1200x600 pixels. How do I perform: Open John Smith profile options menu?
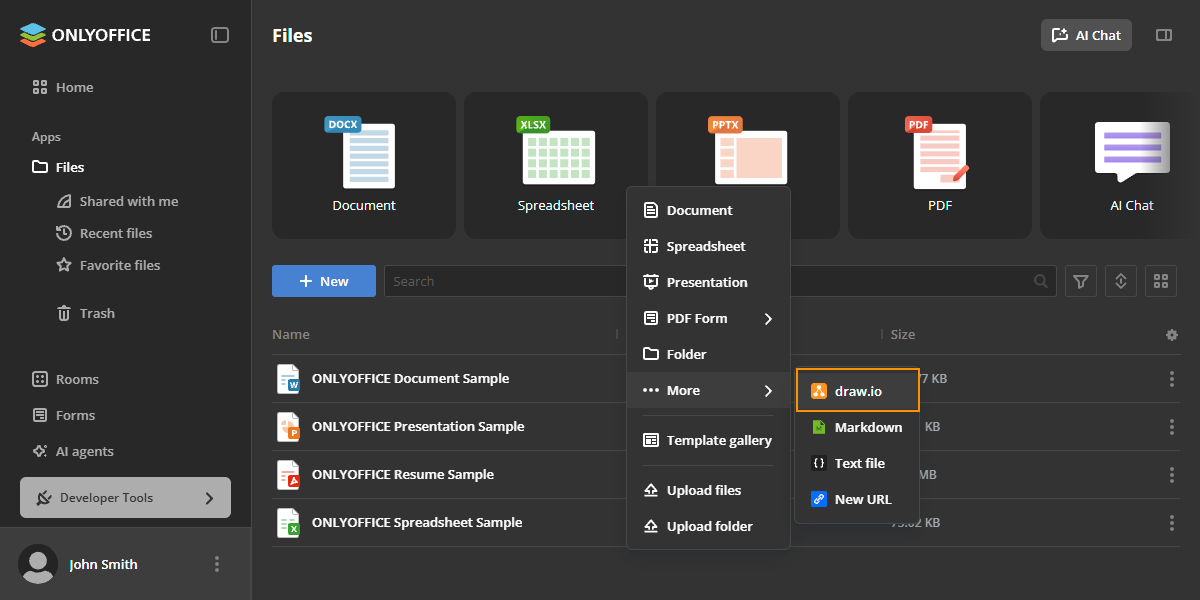217,565
